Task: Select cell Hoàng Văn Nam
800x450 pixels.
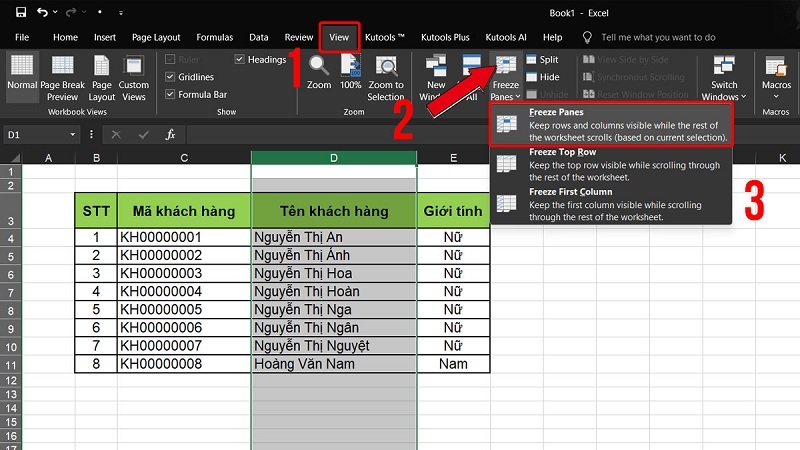Action: click(334, 364)
